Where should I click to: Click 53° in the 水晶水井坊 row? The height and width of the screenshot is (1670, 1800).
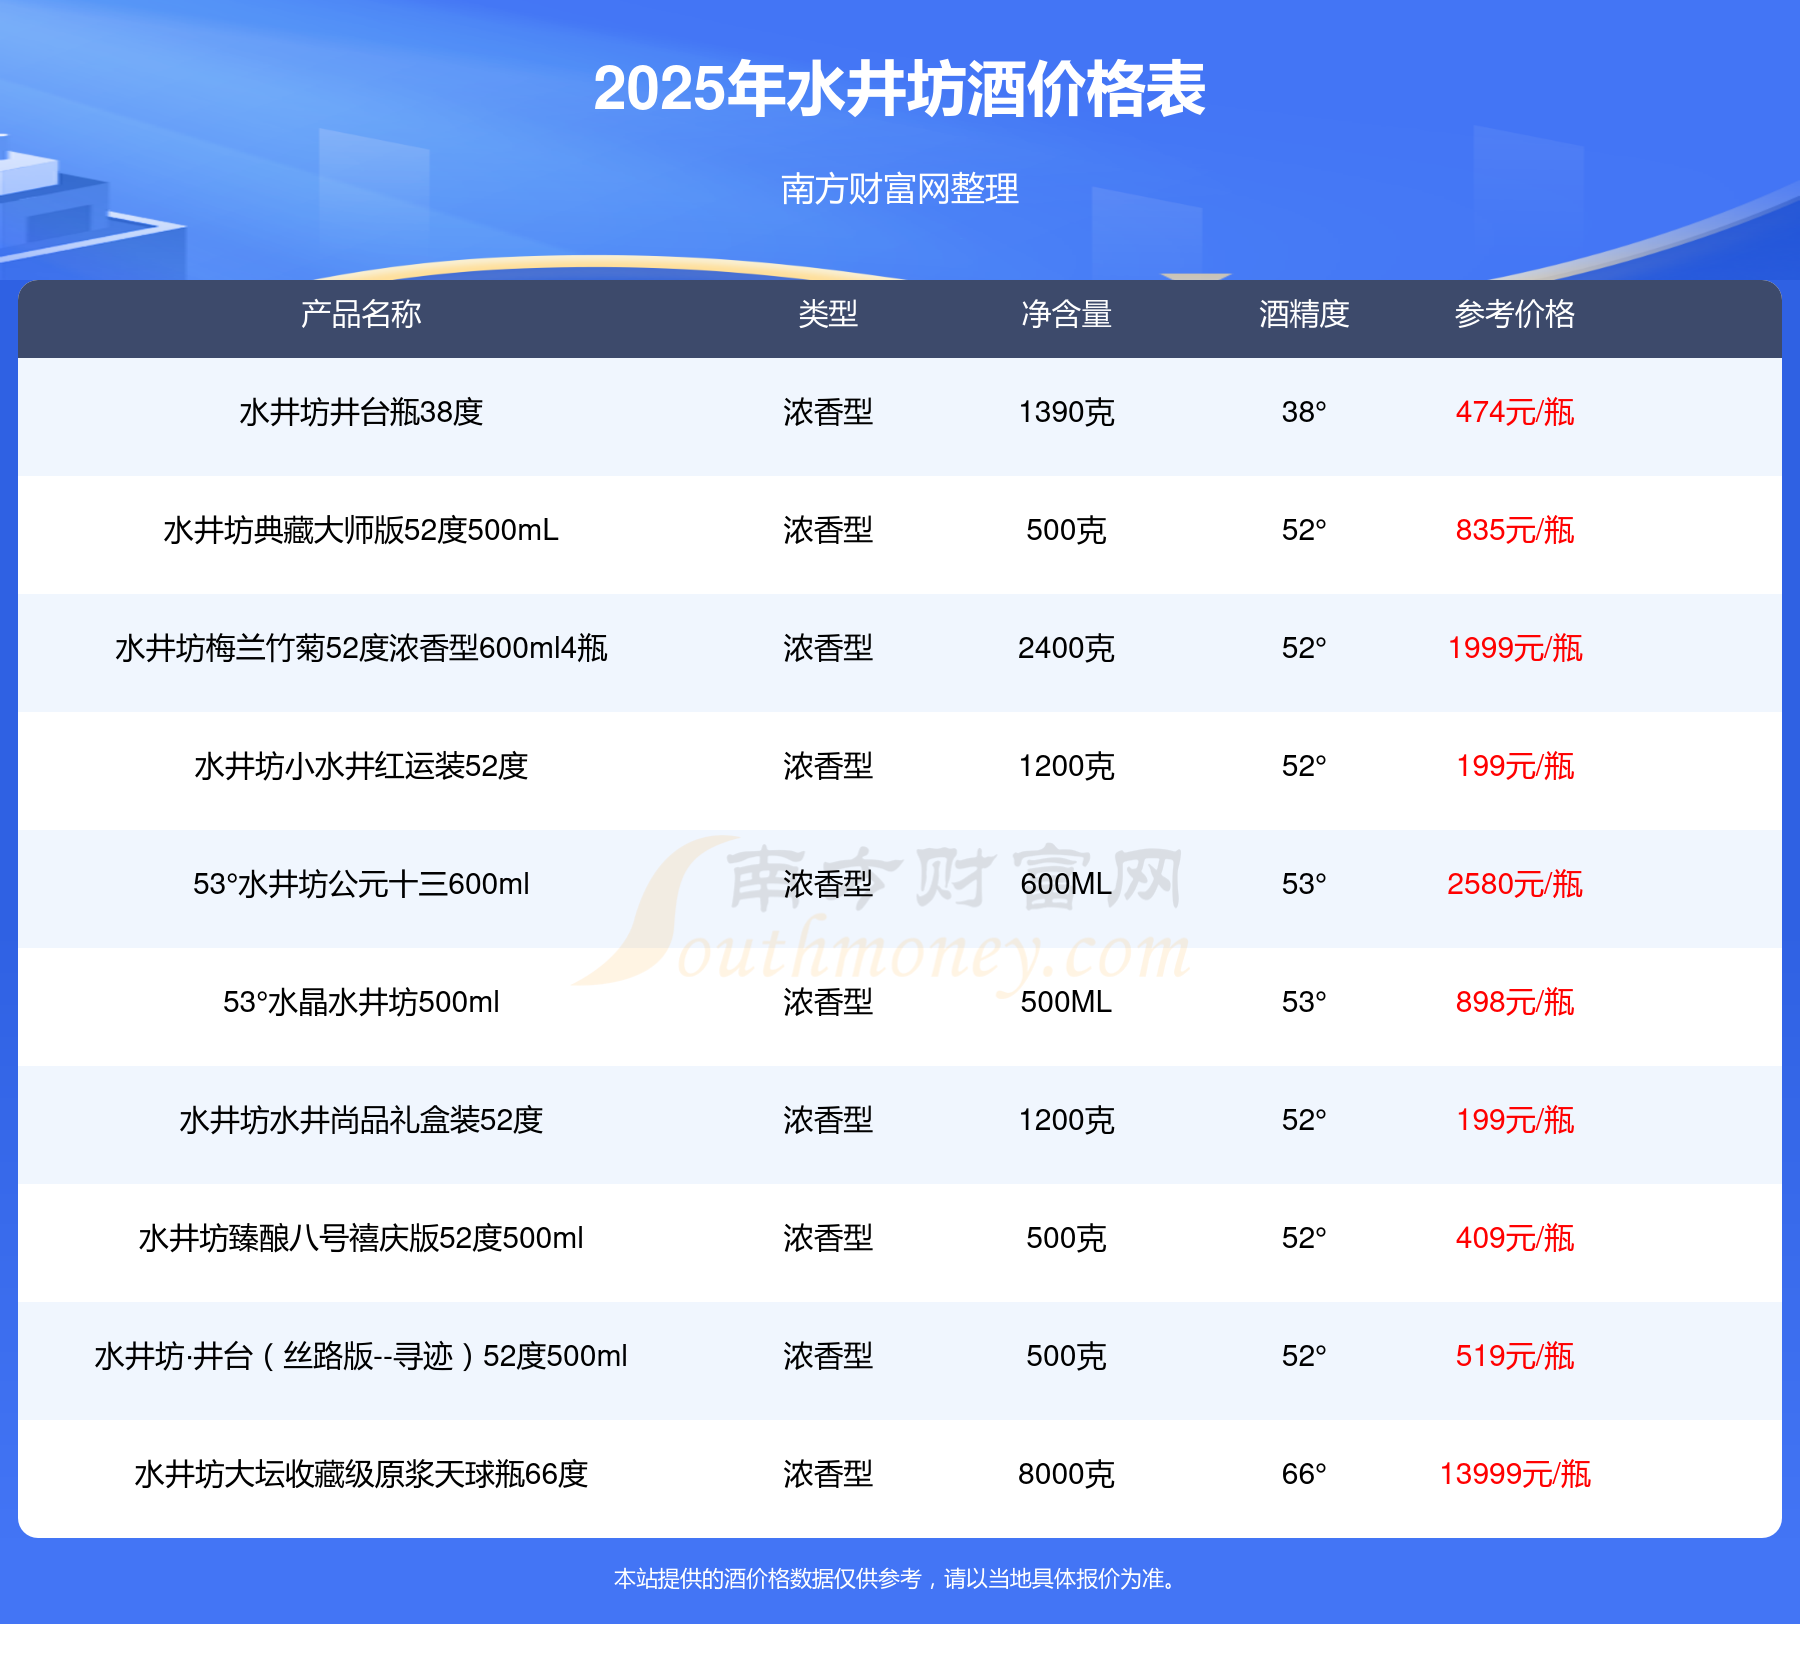pyautogui.click(x=1304, y=1002)
